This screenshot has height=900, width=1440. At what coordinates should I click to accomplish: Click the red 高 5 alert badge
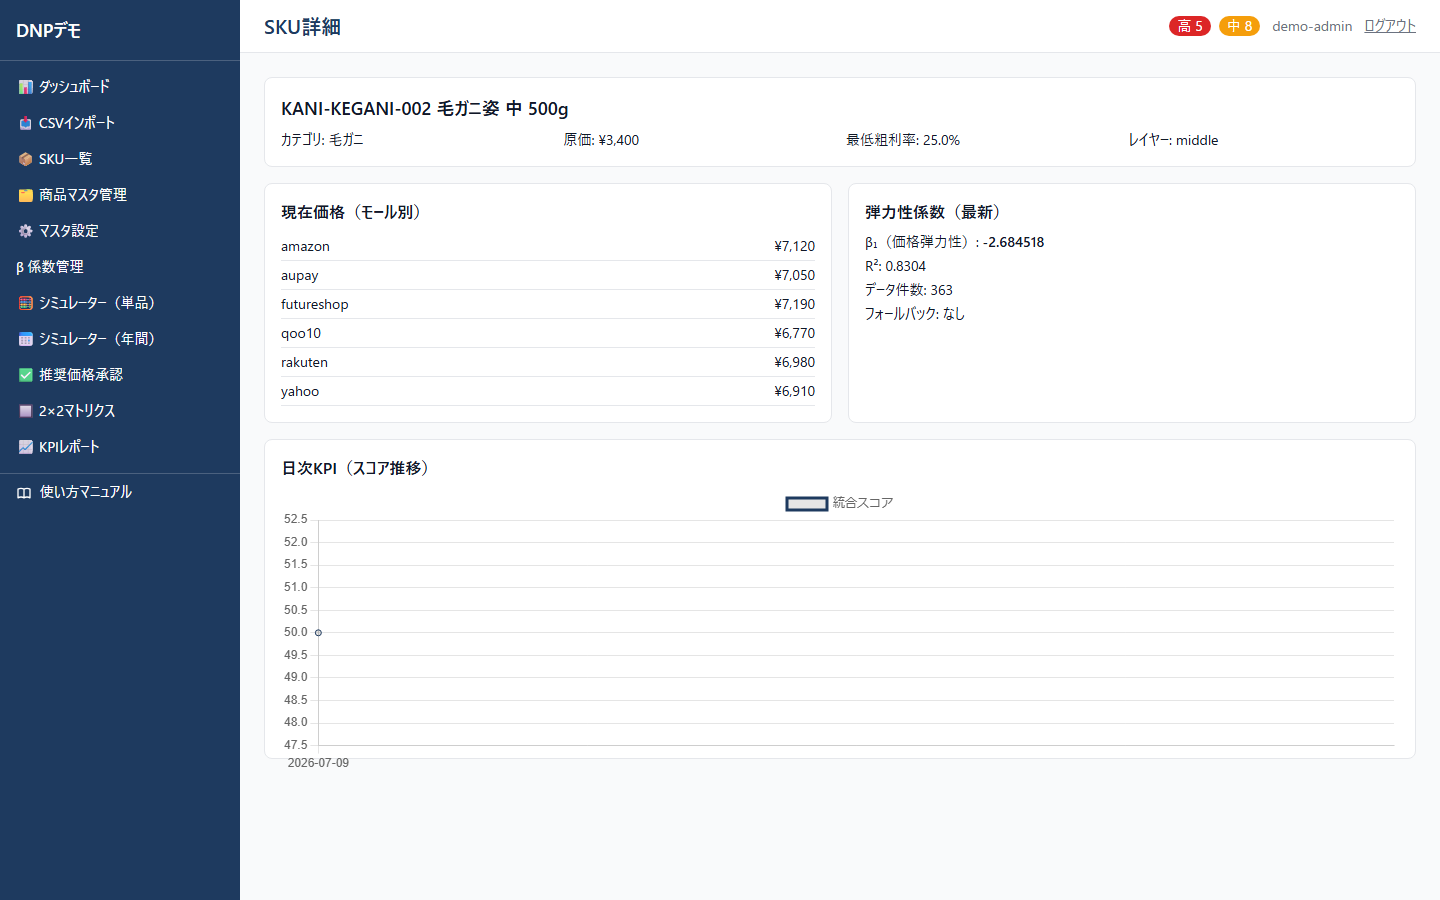point(1190,26)
